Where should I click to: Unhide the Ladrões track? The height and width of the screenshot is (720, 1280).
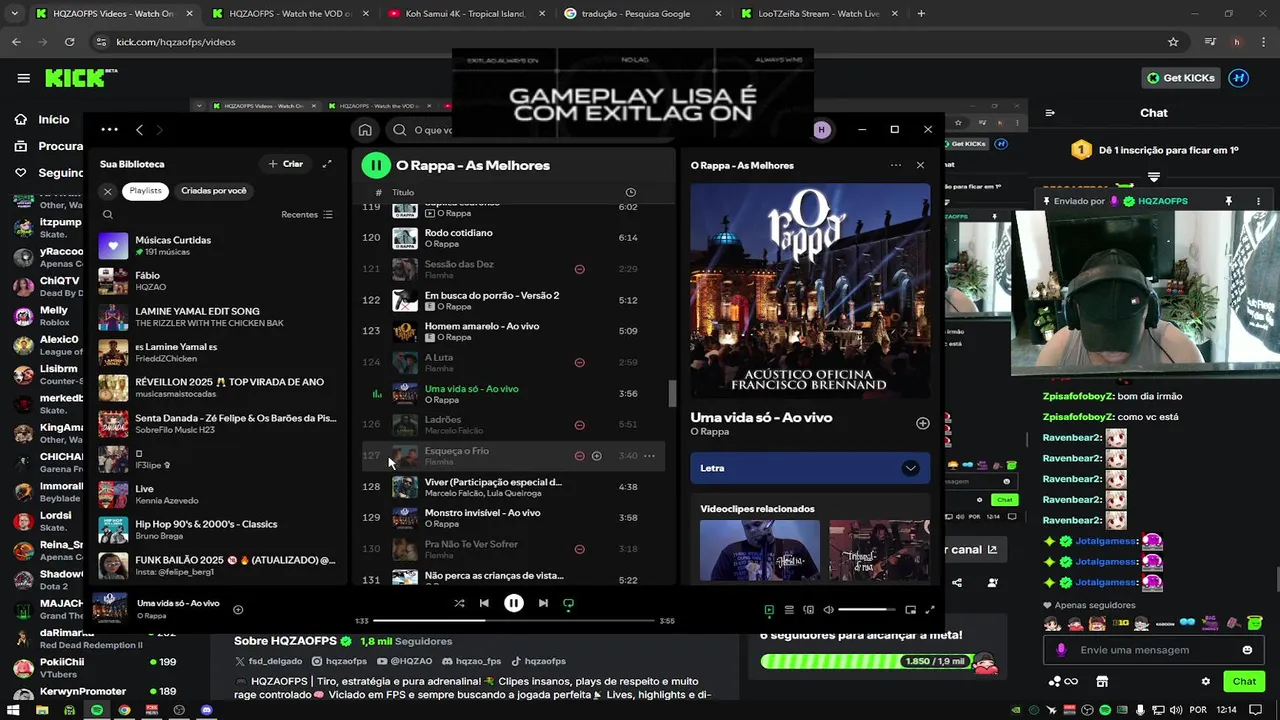[579, 425]
